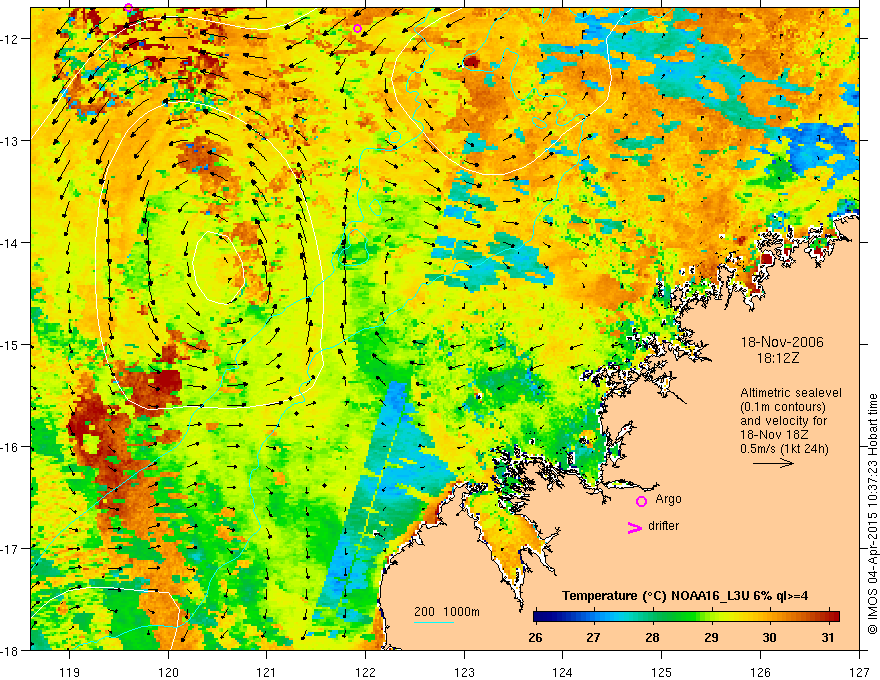Click the latitude -16 axis label
This screenshot has height=680, width=880.
click(11, 447)
